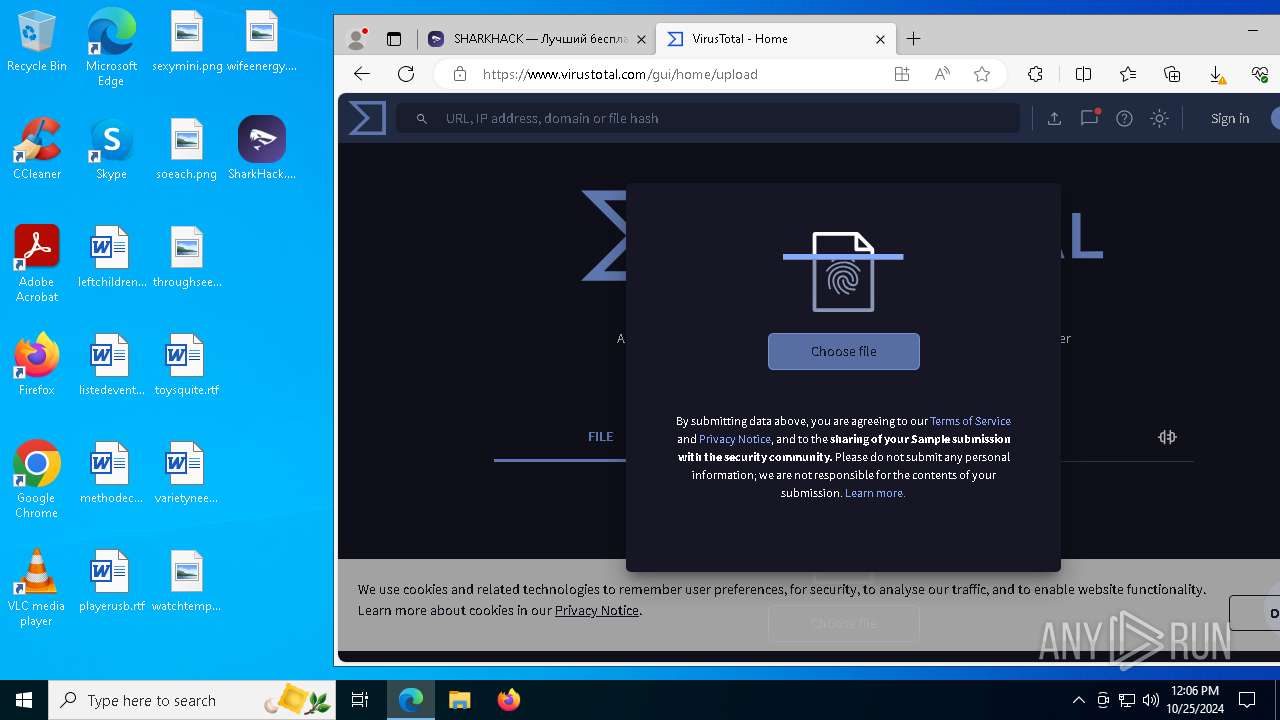Select wifeenergy image file on desktop

(262, 42)
